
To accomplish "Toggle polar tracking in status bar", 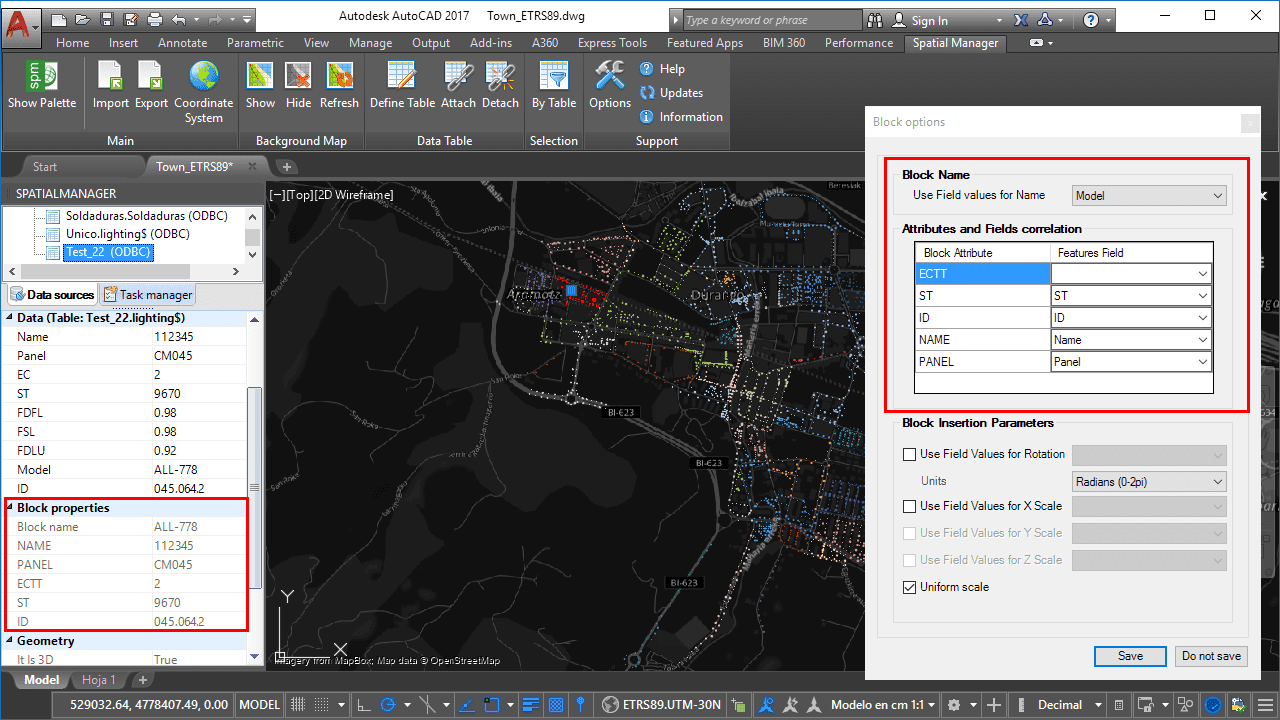I will (389, 705).
